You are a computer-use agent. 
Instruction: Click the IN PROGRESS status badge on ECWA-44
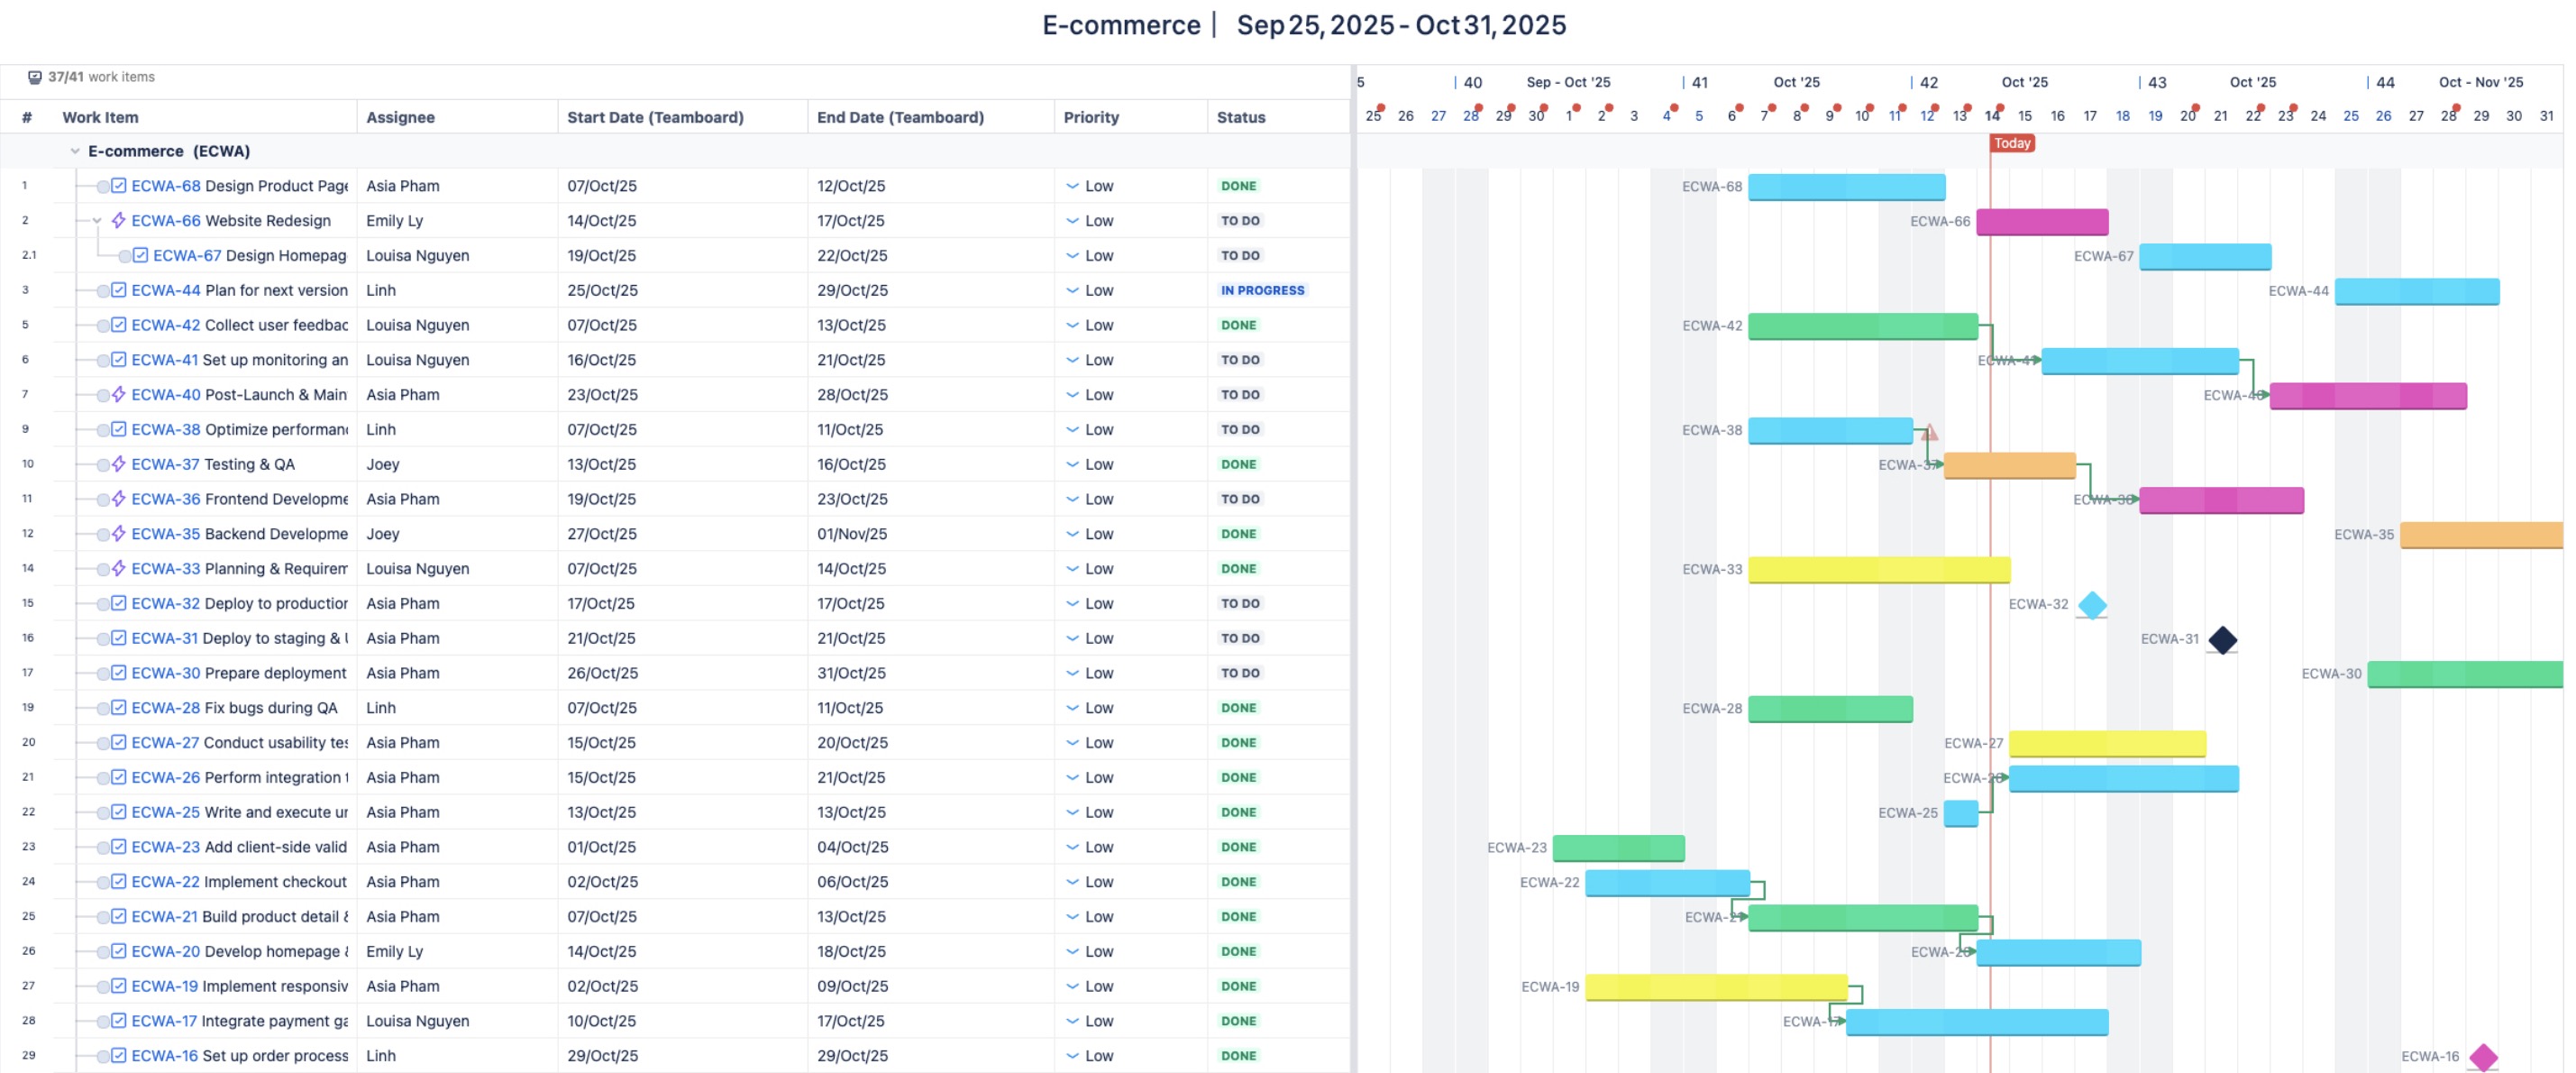point(1262,291)
